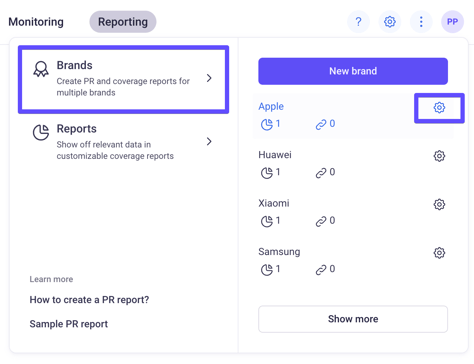Expand the list with Show more
The image size is (474, 364).
tap(353, 319)
